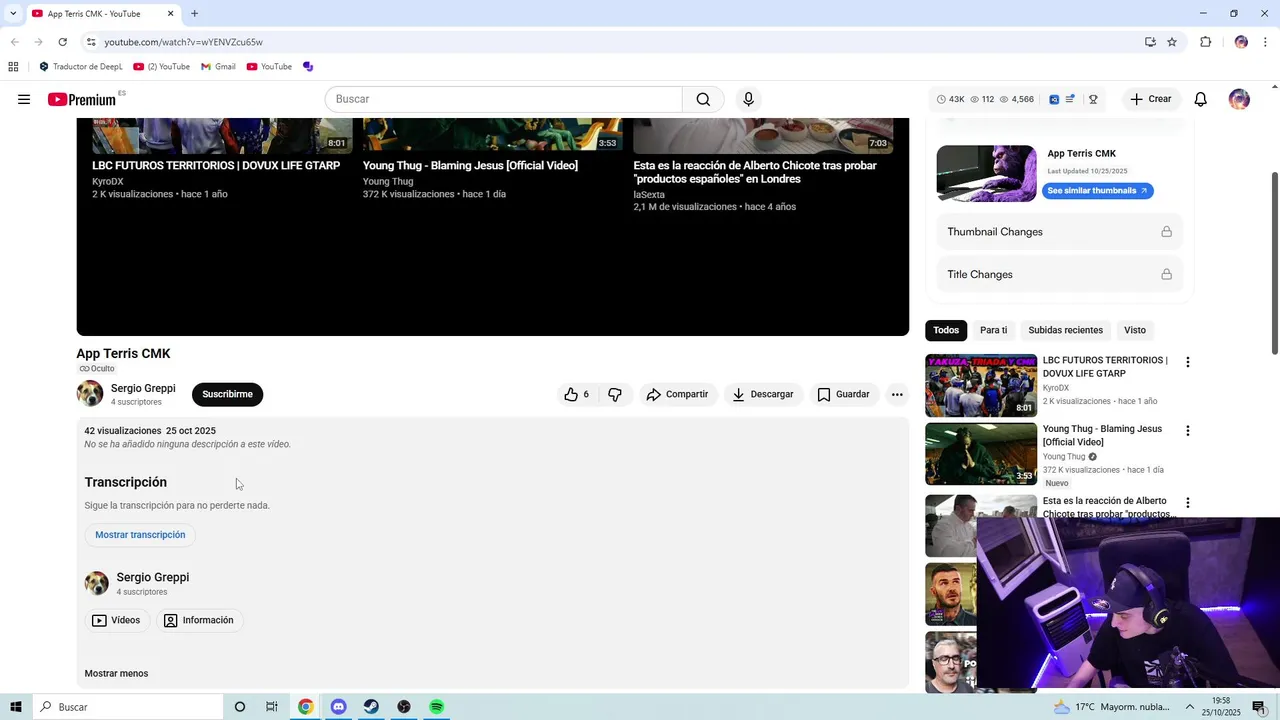Viewport: 1280px width, 720px height.
Task: Open Young Thug - Blaming Jesus end-screen title
Action: click(x=470, y=166)
